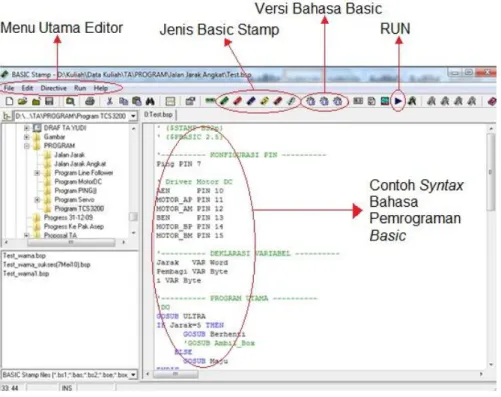Click the Open From folder icon beside Save
Screen dimensions: 501x397
coord(36,101)
